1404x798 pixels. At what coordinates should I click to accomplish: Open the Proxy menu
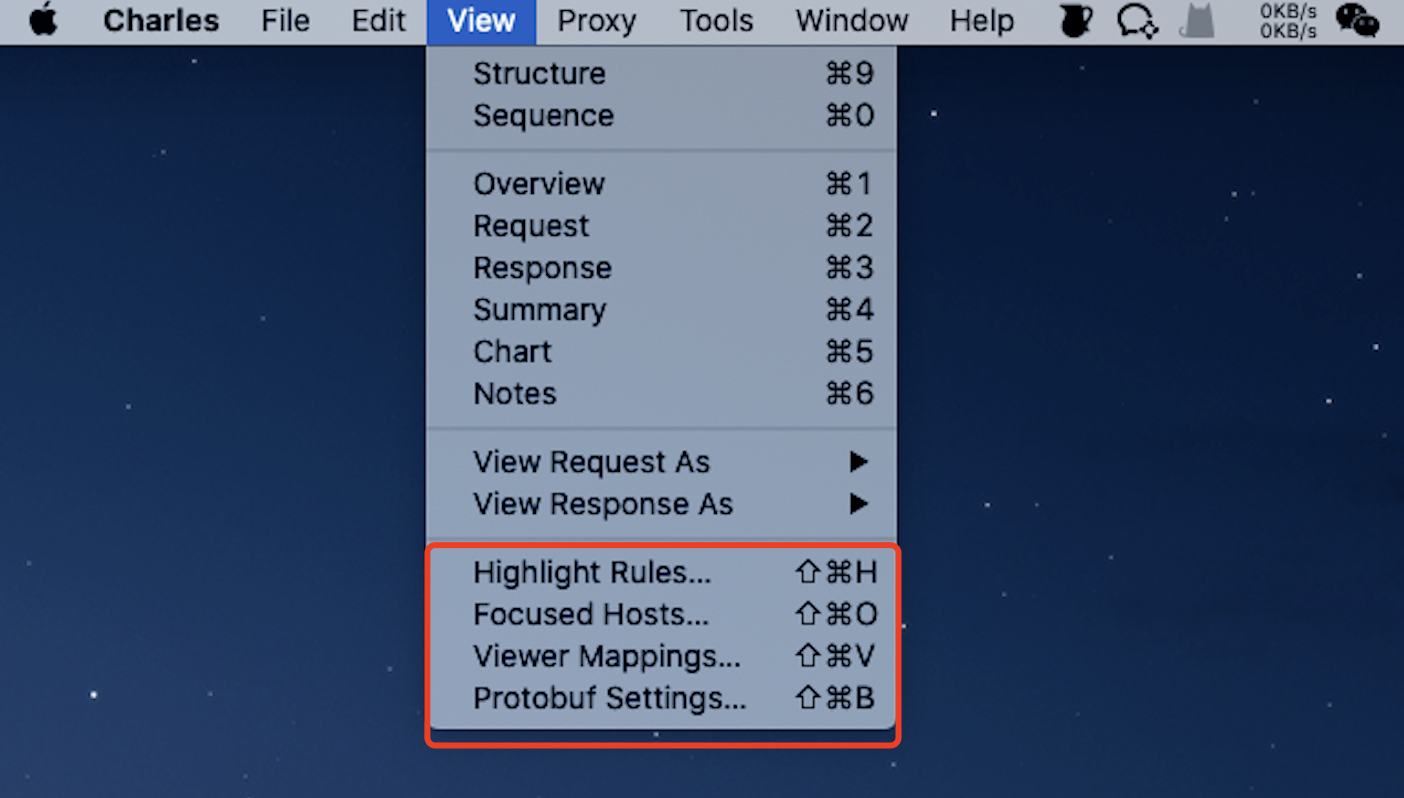pos(597,21)
